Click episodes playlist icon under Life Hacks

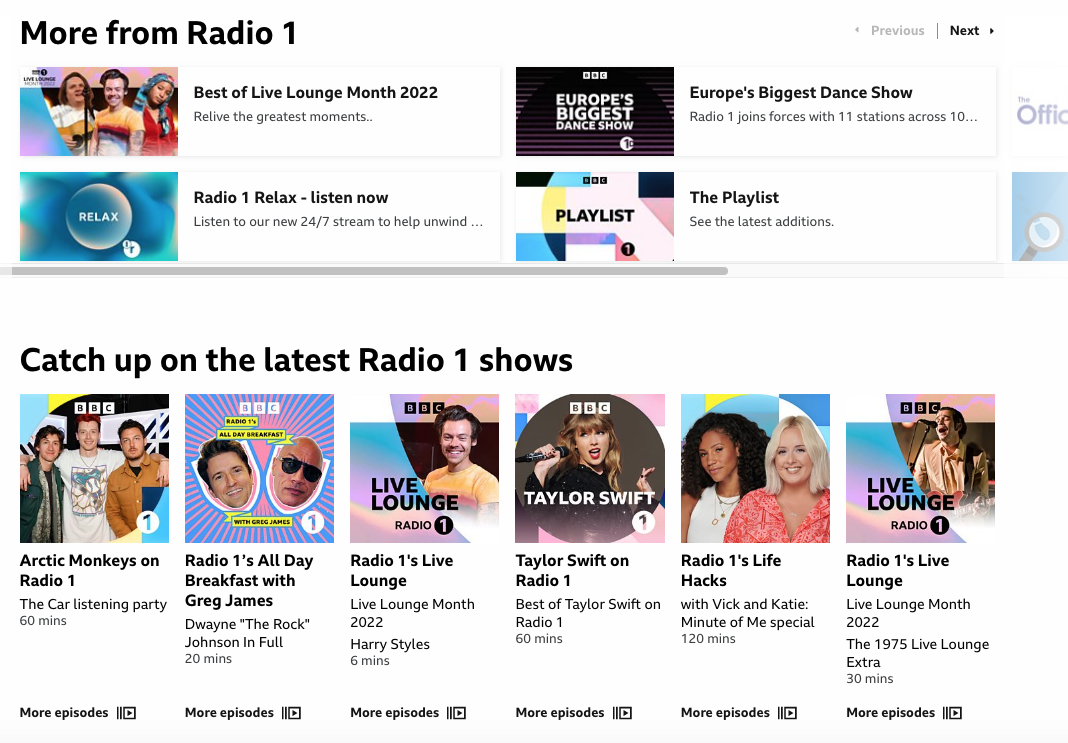pos(787,713)
